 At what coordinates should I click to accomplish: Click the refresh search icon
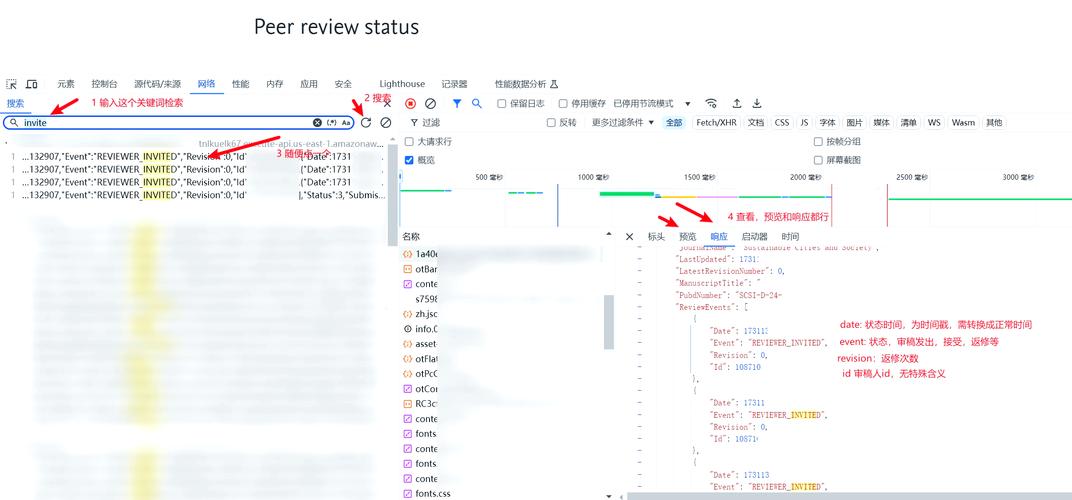[366, 122]
